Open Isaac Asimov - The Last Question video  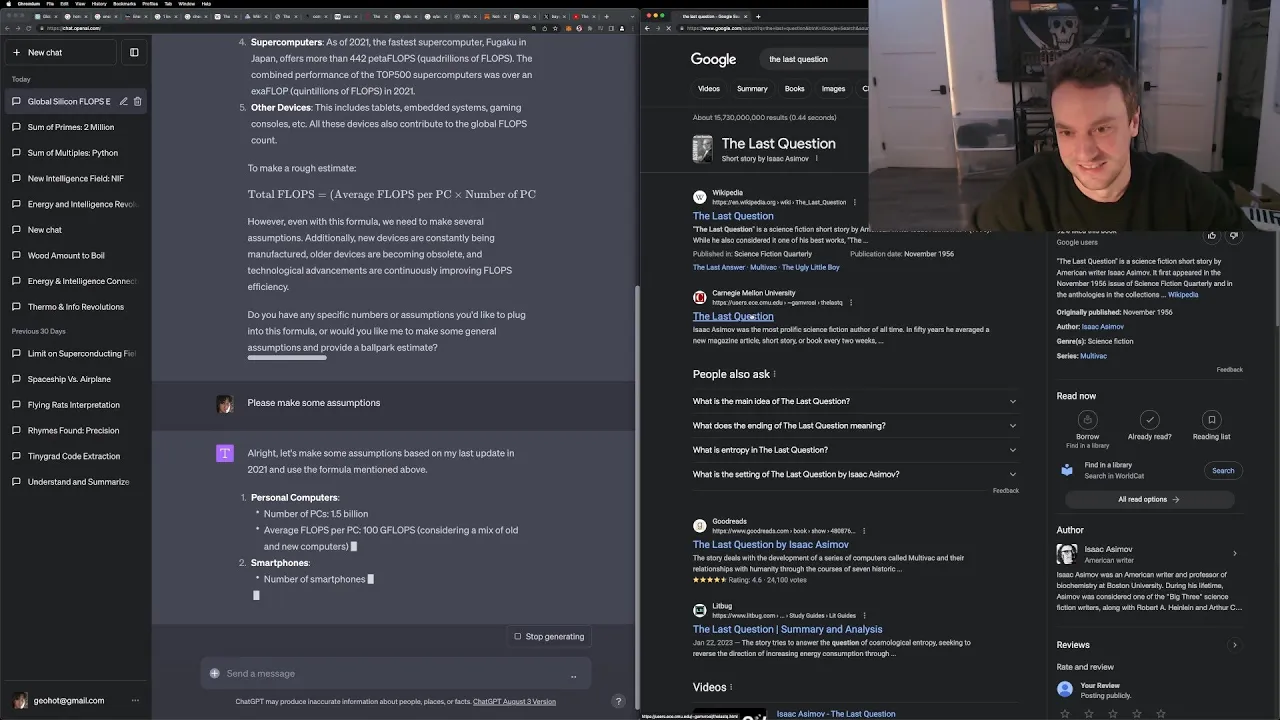point(835,714)
